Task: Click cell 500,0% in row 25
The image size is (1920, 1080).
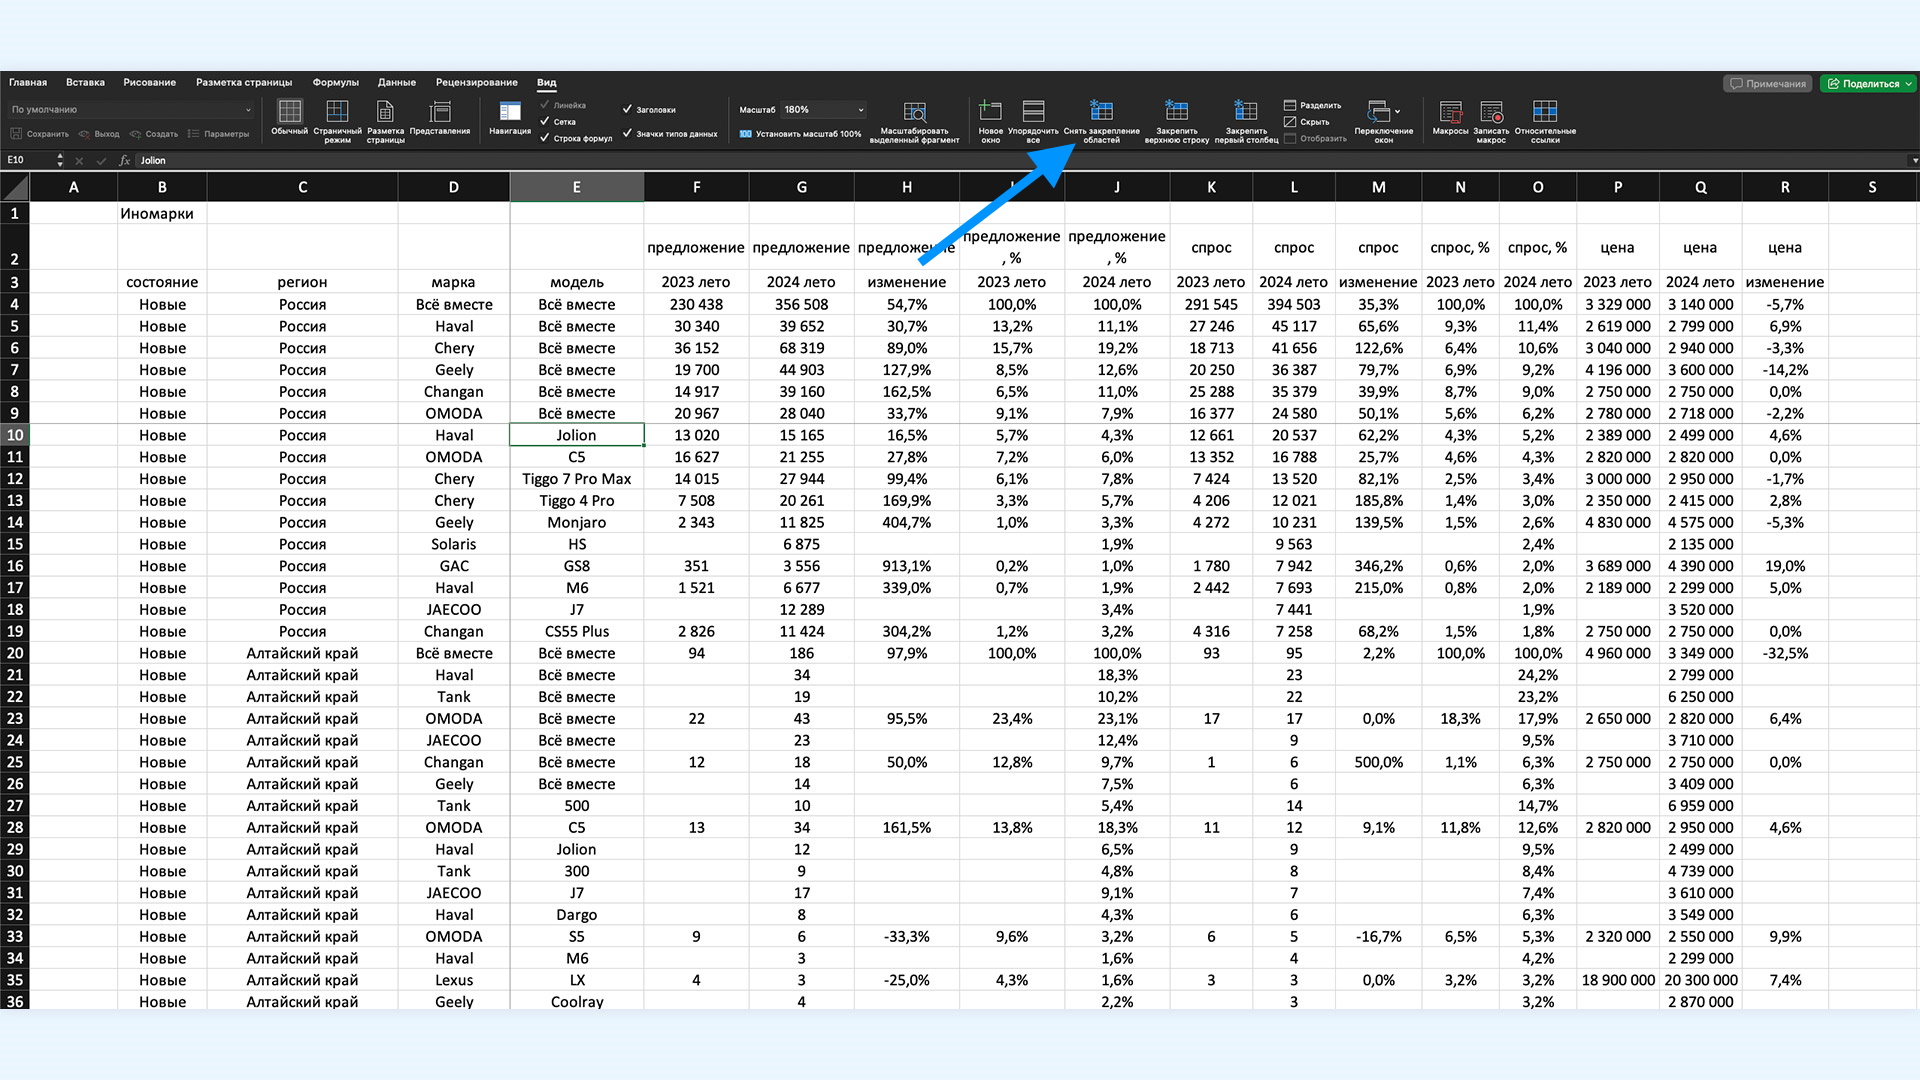Action: pyautogui.click(x=1378, y=762)
